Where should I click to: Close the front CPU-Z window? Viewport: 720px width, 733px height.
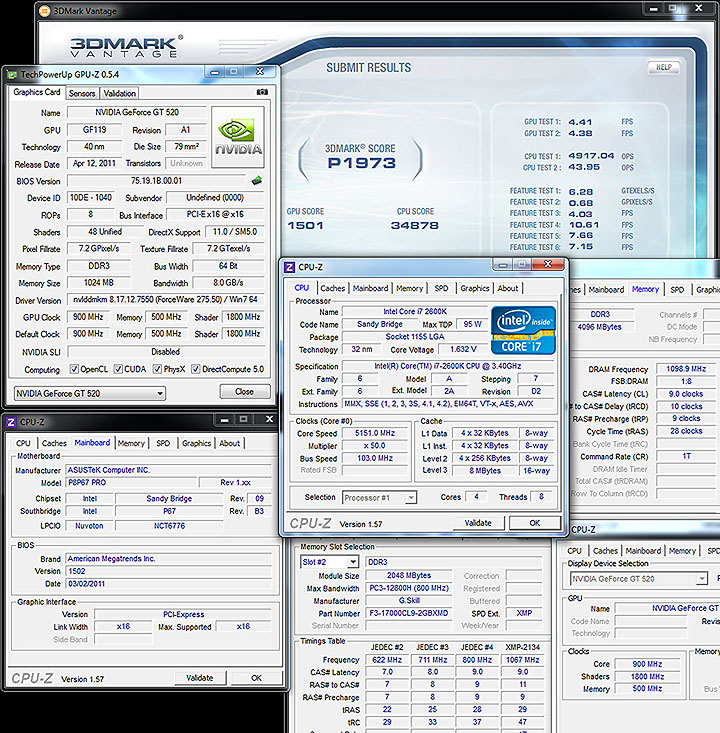(x=547, y=264)
